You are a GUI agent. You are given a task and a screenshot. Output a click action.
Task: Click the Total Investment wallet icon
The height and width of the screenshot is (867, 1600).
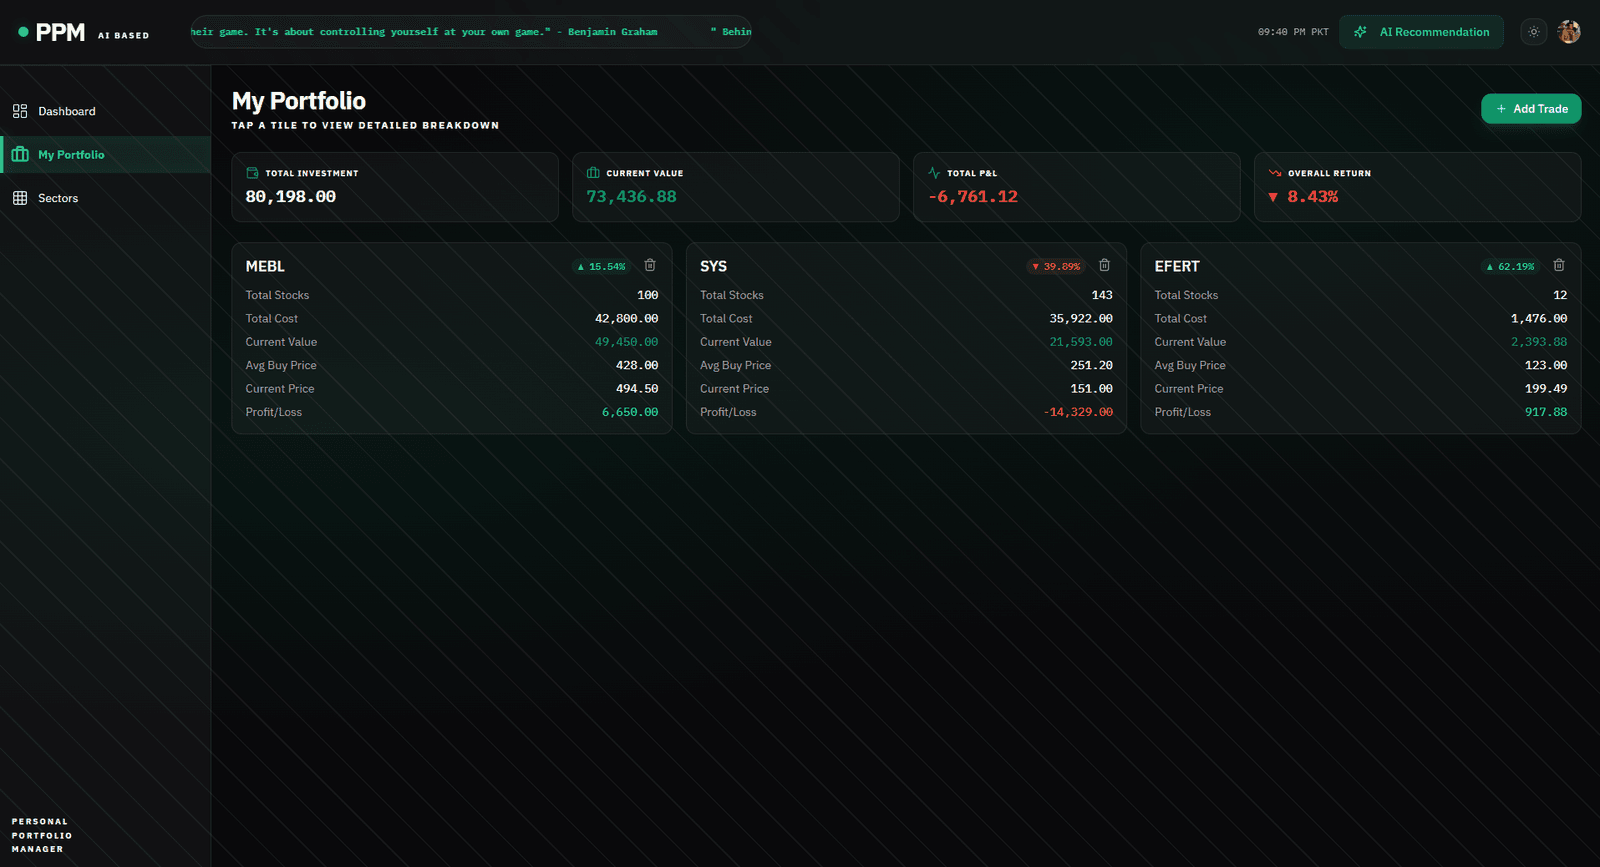pos(252,173)
